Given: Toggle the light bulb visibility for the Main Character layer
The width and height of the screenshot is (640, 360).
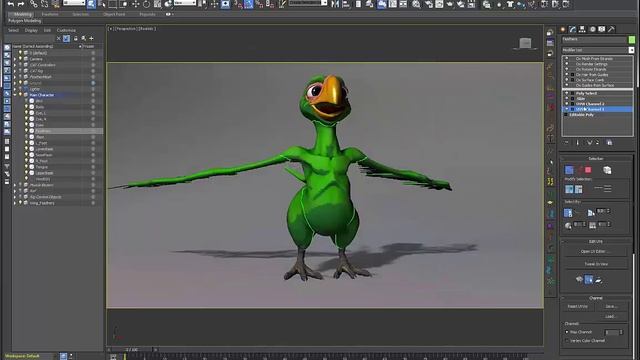Looking at the screenshot, I should click(x=20, y=95).
